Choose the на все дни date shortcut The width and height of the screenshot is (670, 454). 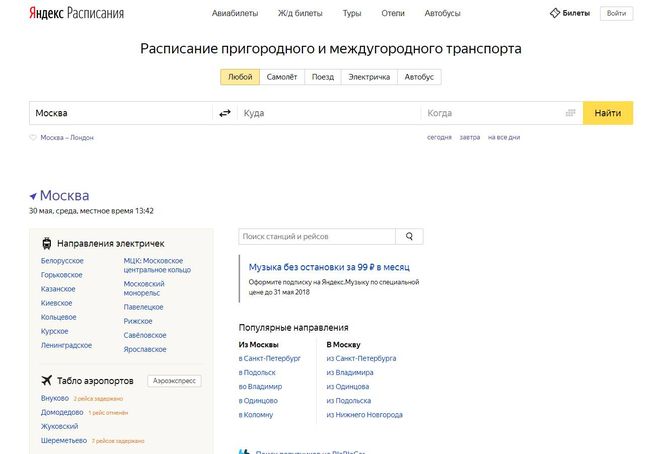click(x=504, y=137)
